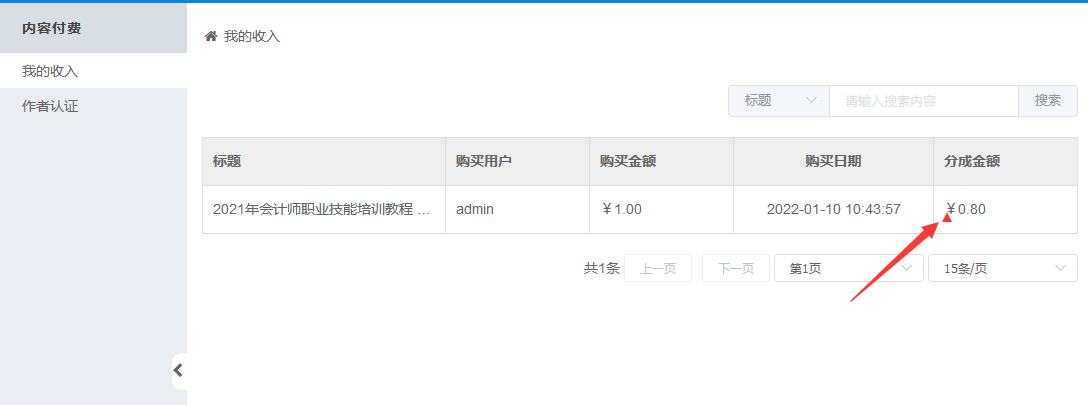Click the 下一页 button
Screen dimensions: 1088x405
click(736, 268)
